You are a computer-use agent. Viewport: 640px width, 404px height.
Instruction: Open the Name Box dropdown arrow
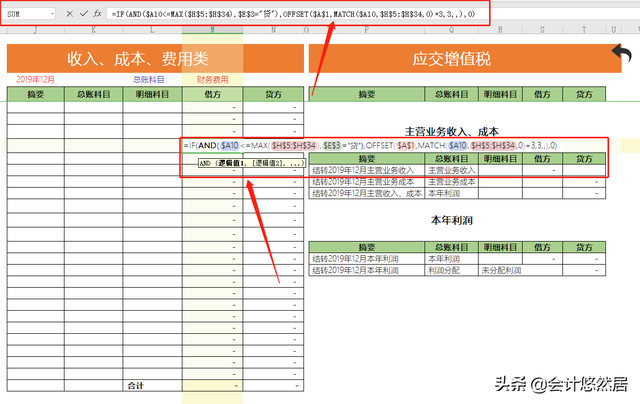pyautogui.click(x=52, y=14)
